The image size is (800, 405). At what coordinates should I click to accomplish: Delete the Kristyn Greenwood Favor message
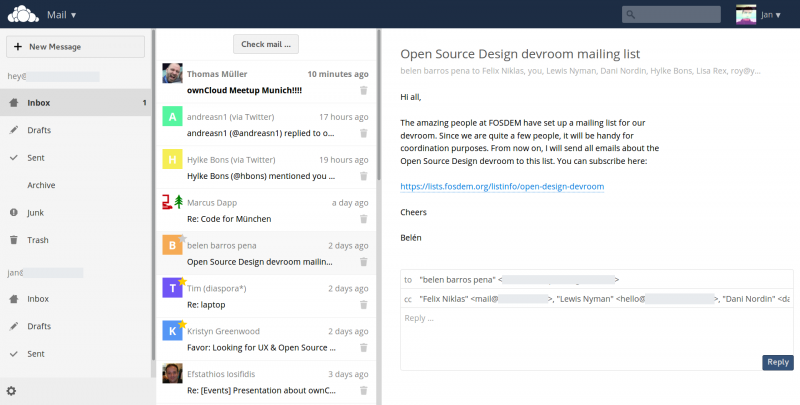[x=364, y=347]
